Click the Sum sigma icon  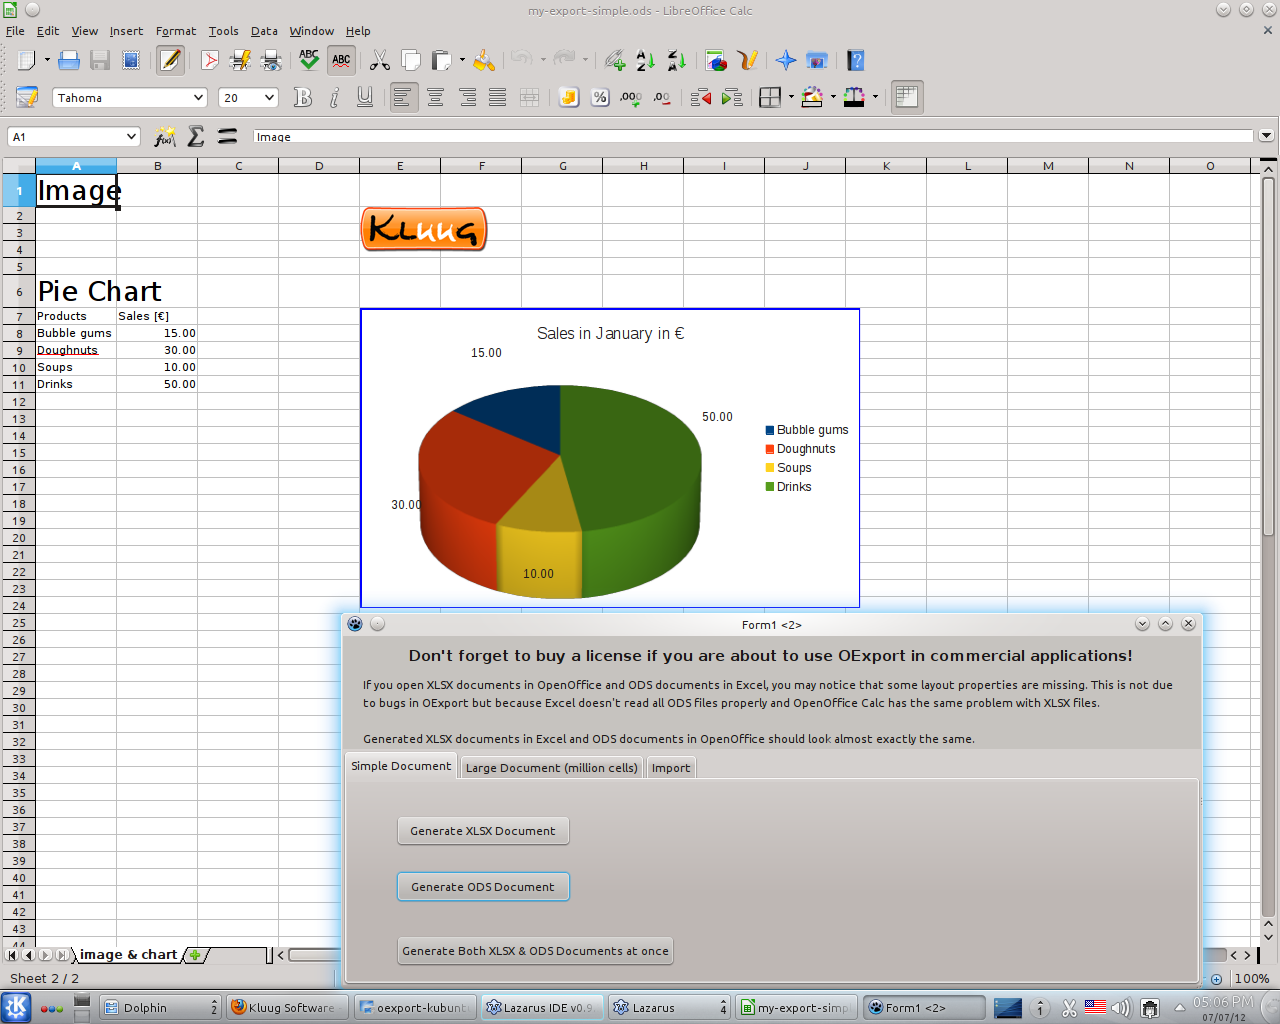(x=196, y=137)
